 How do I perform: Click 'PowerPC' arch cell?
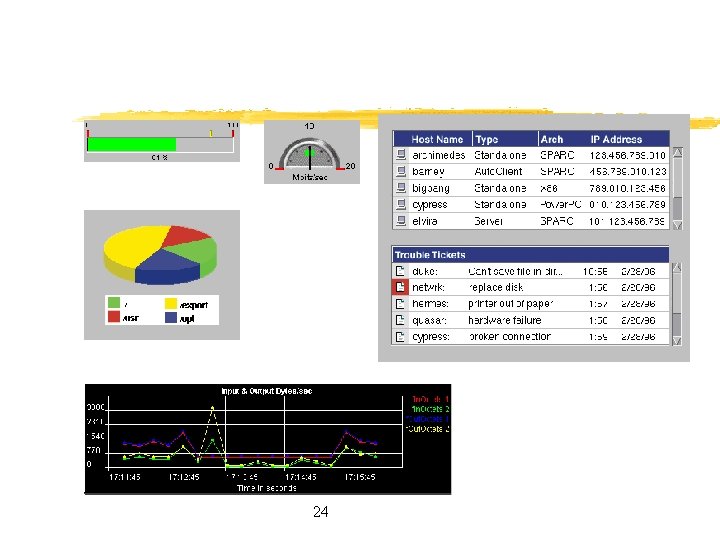click(561, 205)
